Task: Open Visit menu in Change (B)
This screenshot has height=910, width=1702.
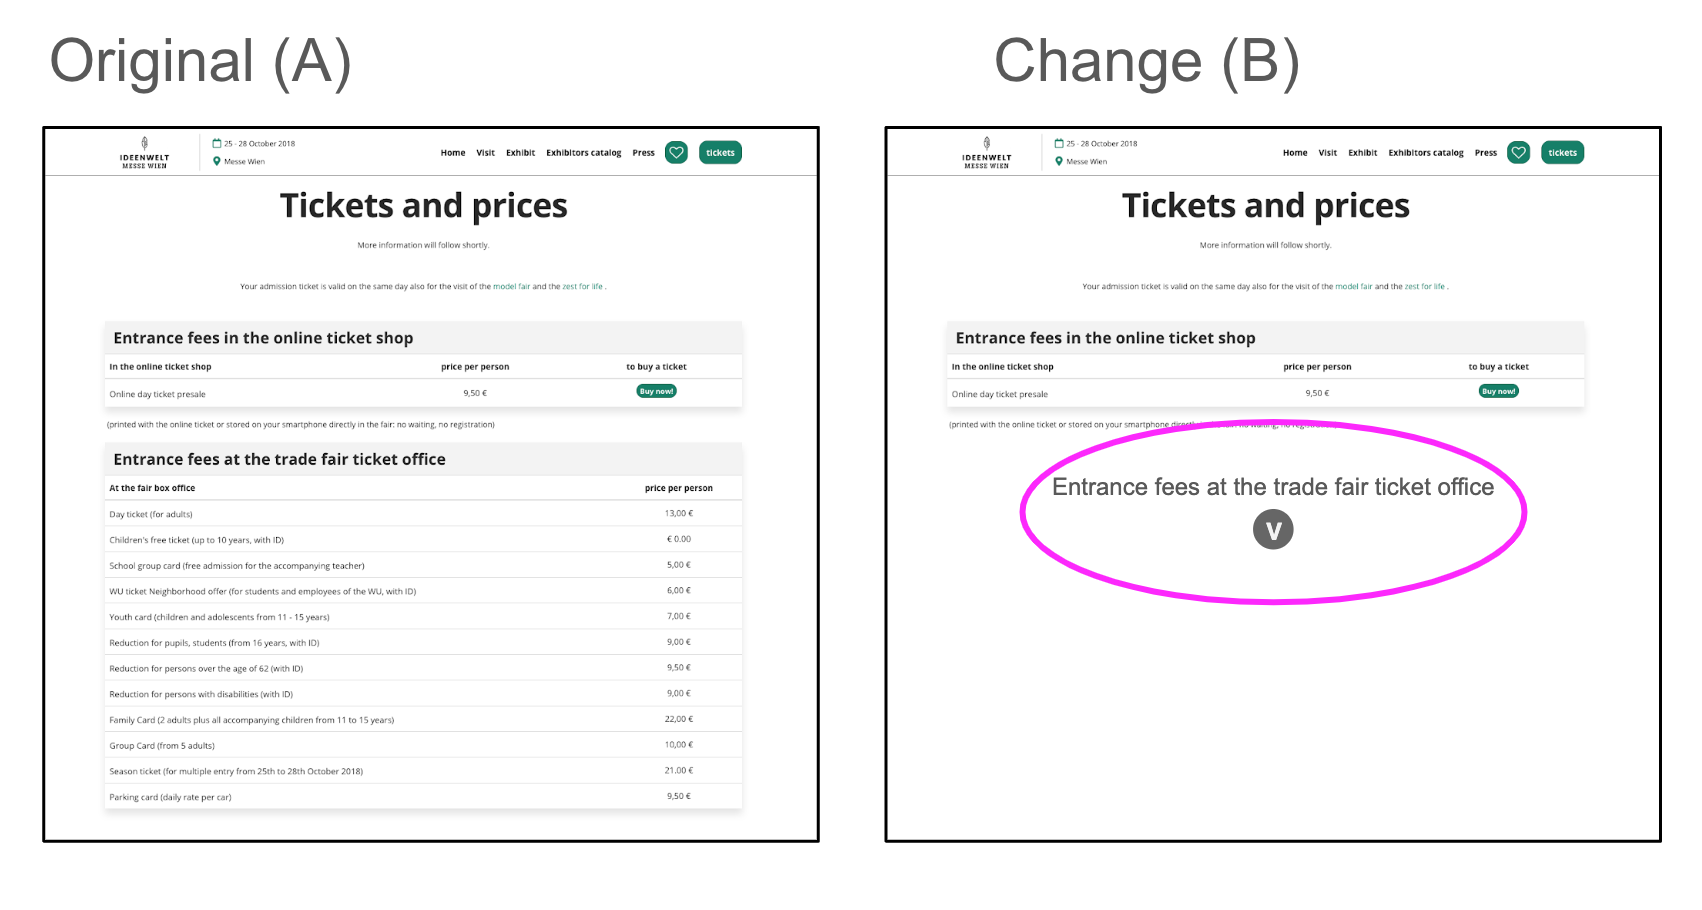Action: pos(1327,153)
